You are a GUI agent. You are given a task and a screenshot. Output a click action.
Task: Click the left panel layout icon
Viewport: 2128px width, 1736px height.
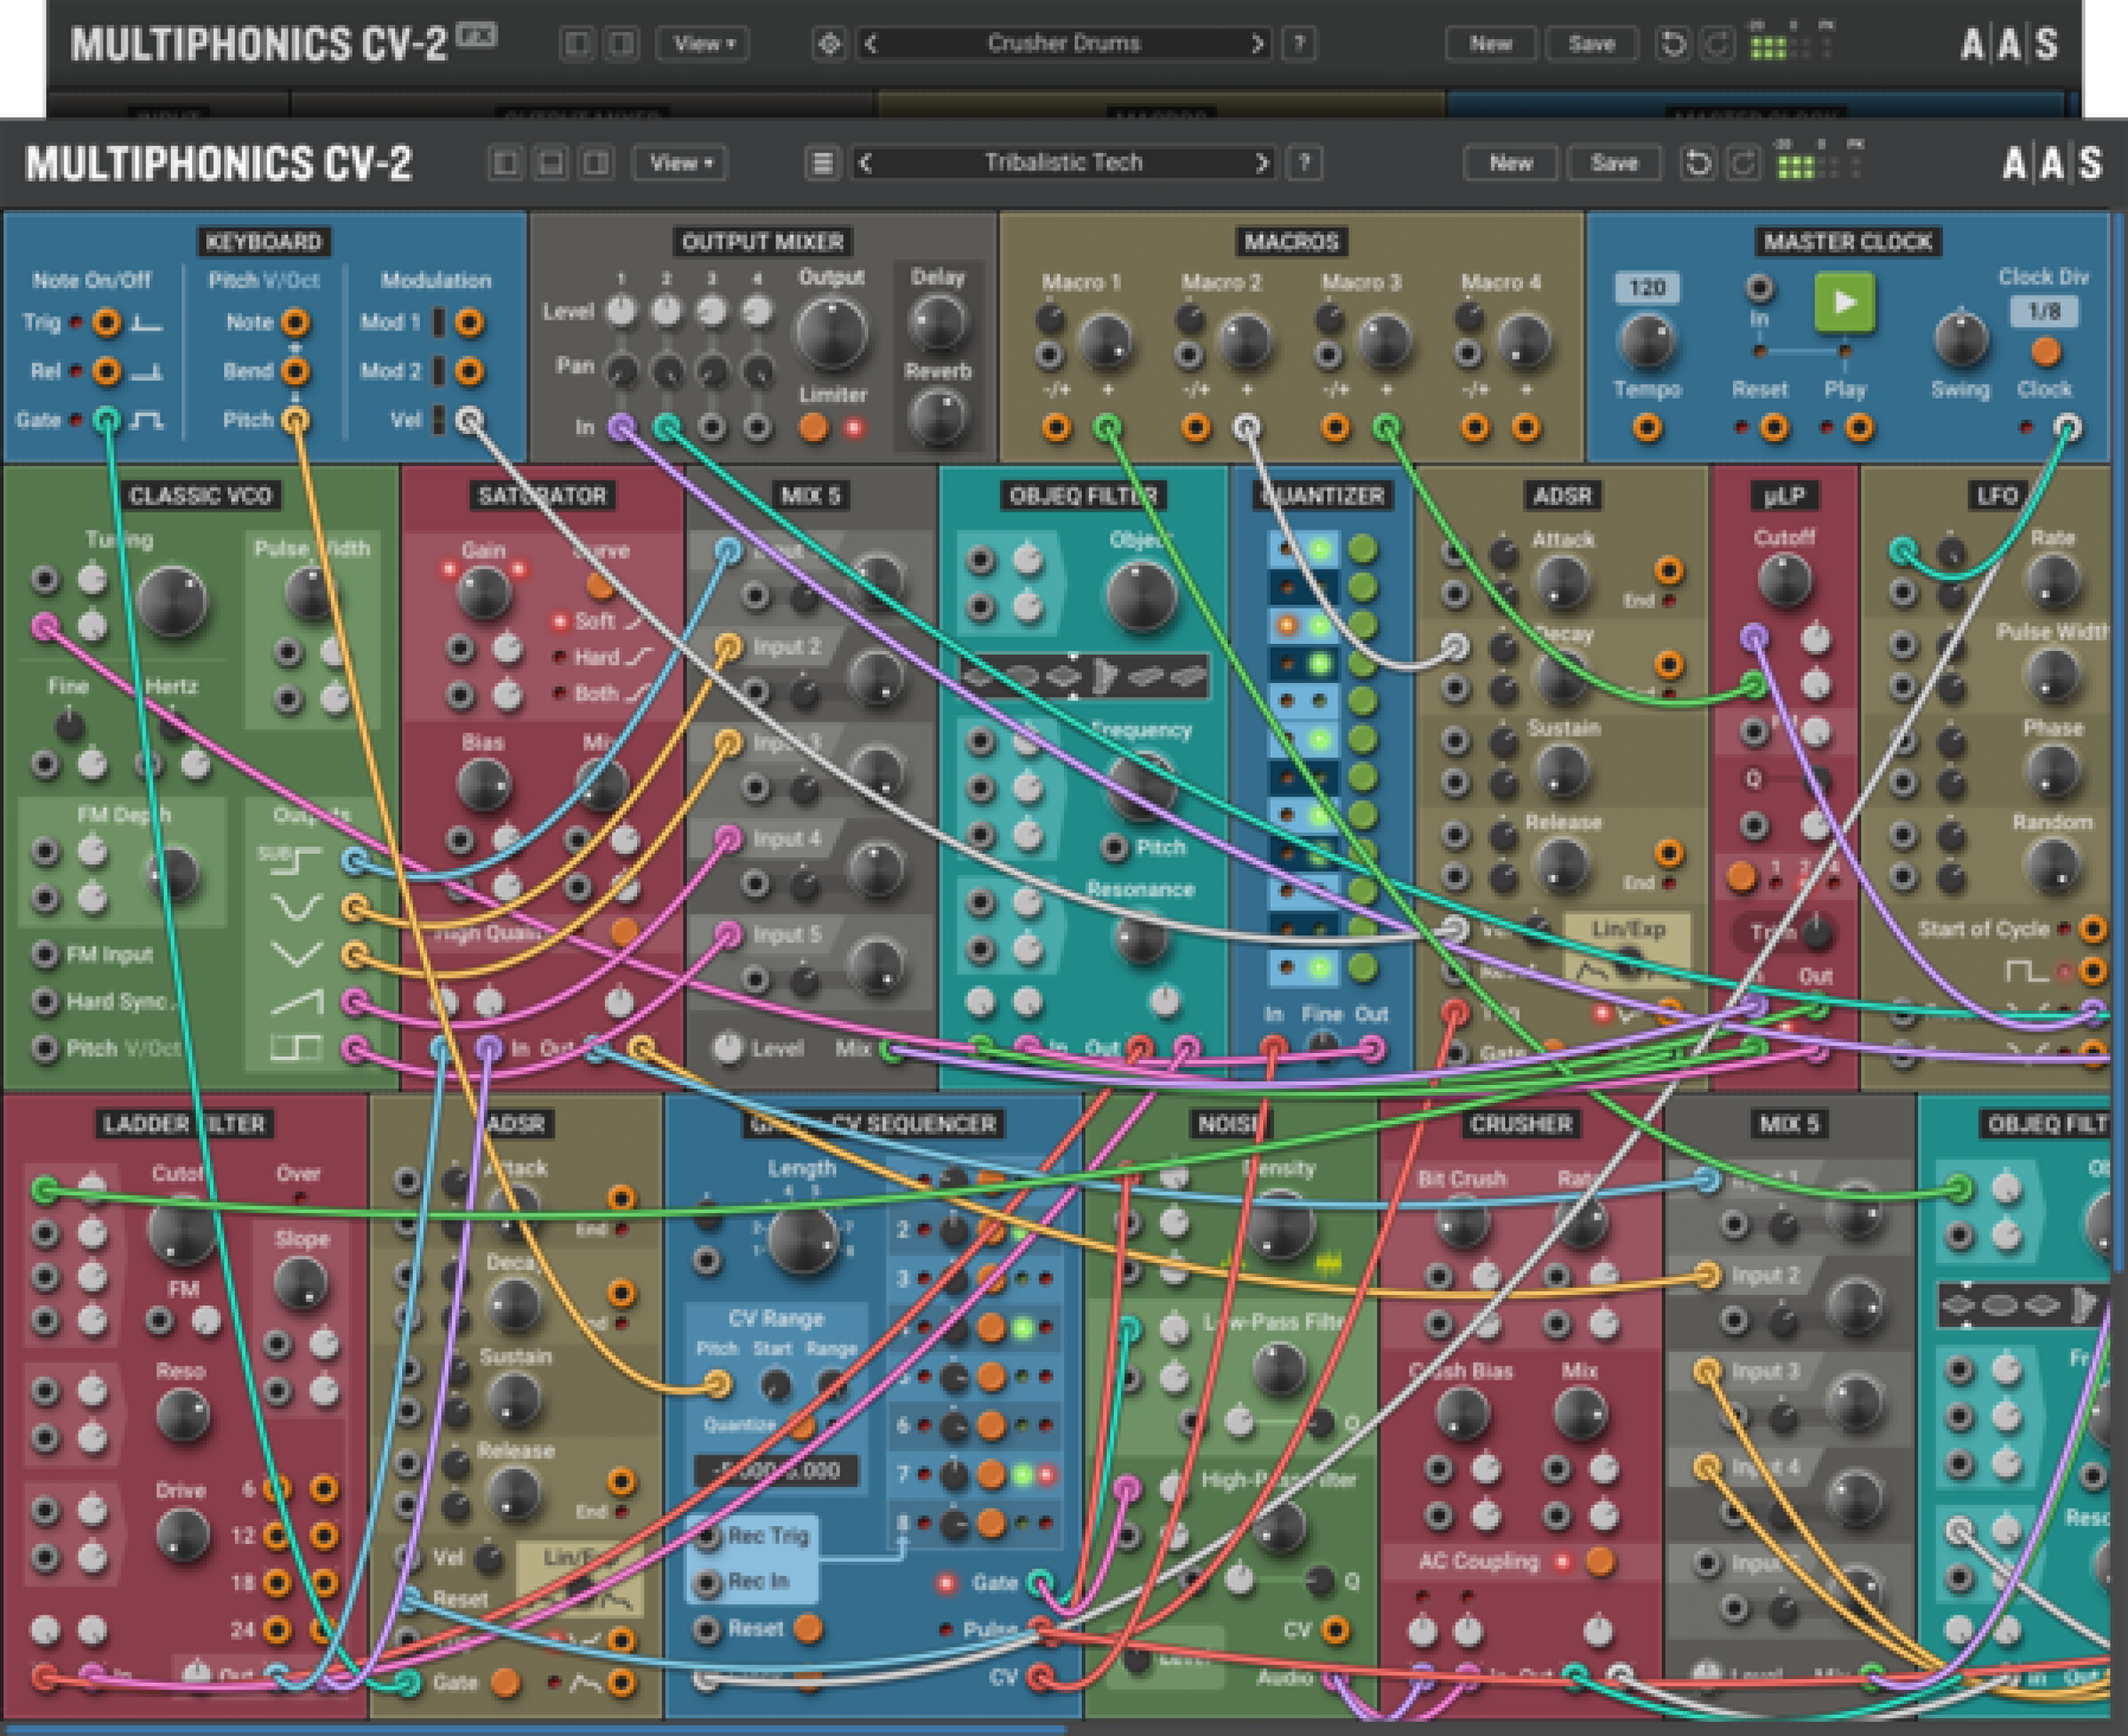tap(505, 164)
